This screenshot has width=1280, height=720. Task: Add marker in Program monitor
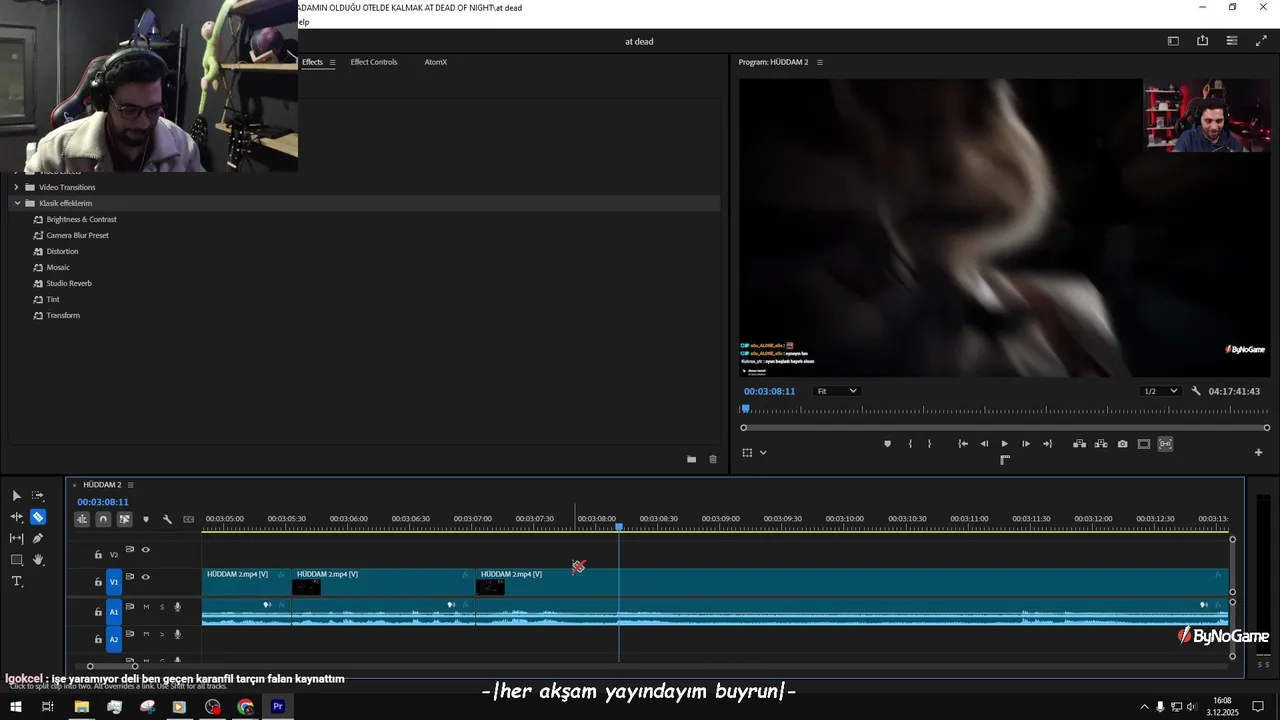tap(887, 444)
